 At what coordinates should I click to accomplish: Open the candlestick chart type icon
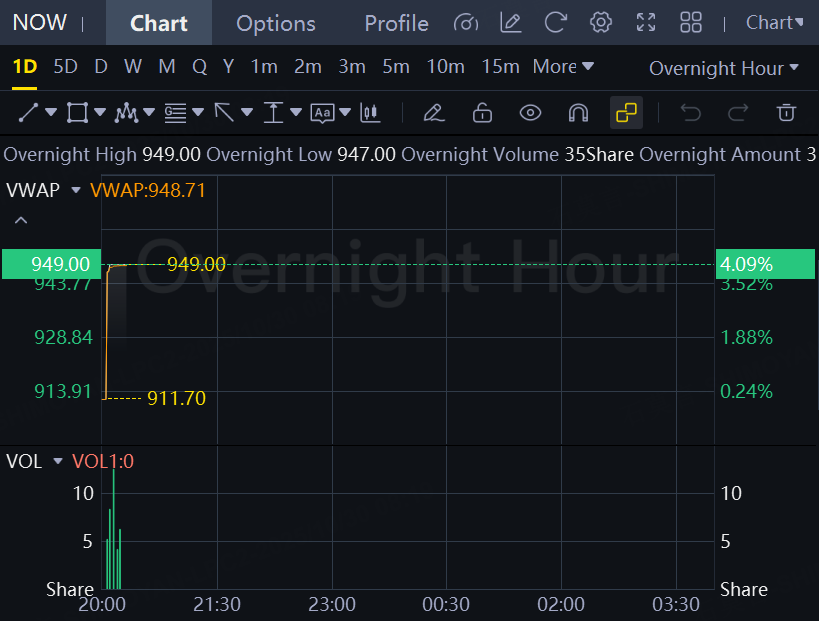tap(370, 113)
